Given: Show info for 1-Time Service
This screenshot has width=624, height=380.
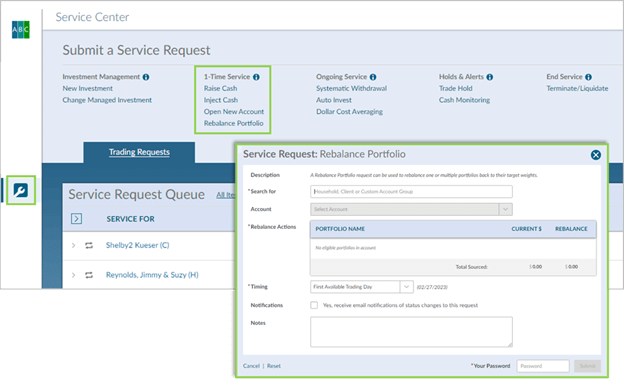Looking at the screenshot, I should coord(256,77).
